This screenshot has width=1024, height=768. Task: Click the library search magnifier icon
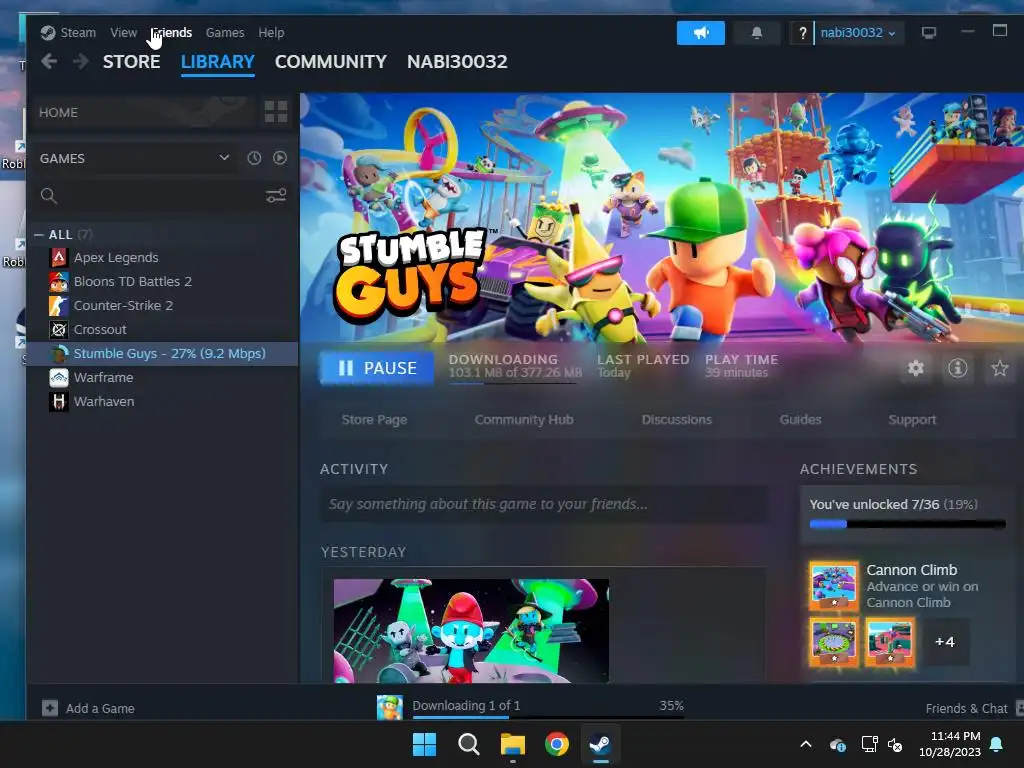48,195
